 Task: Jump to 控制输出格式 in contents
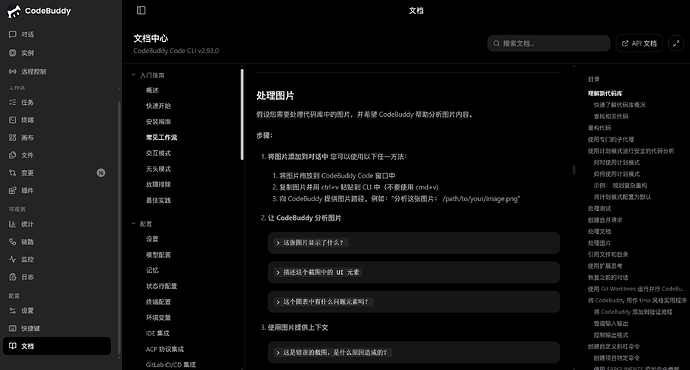pyautogui.click(x=611, y=335)
